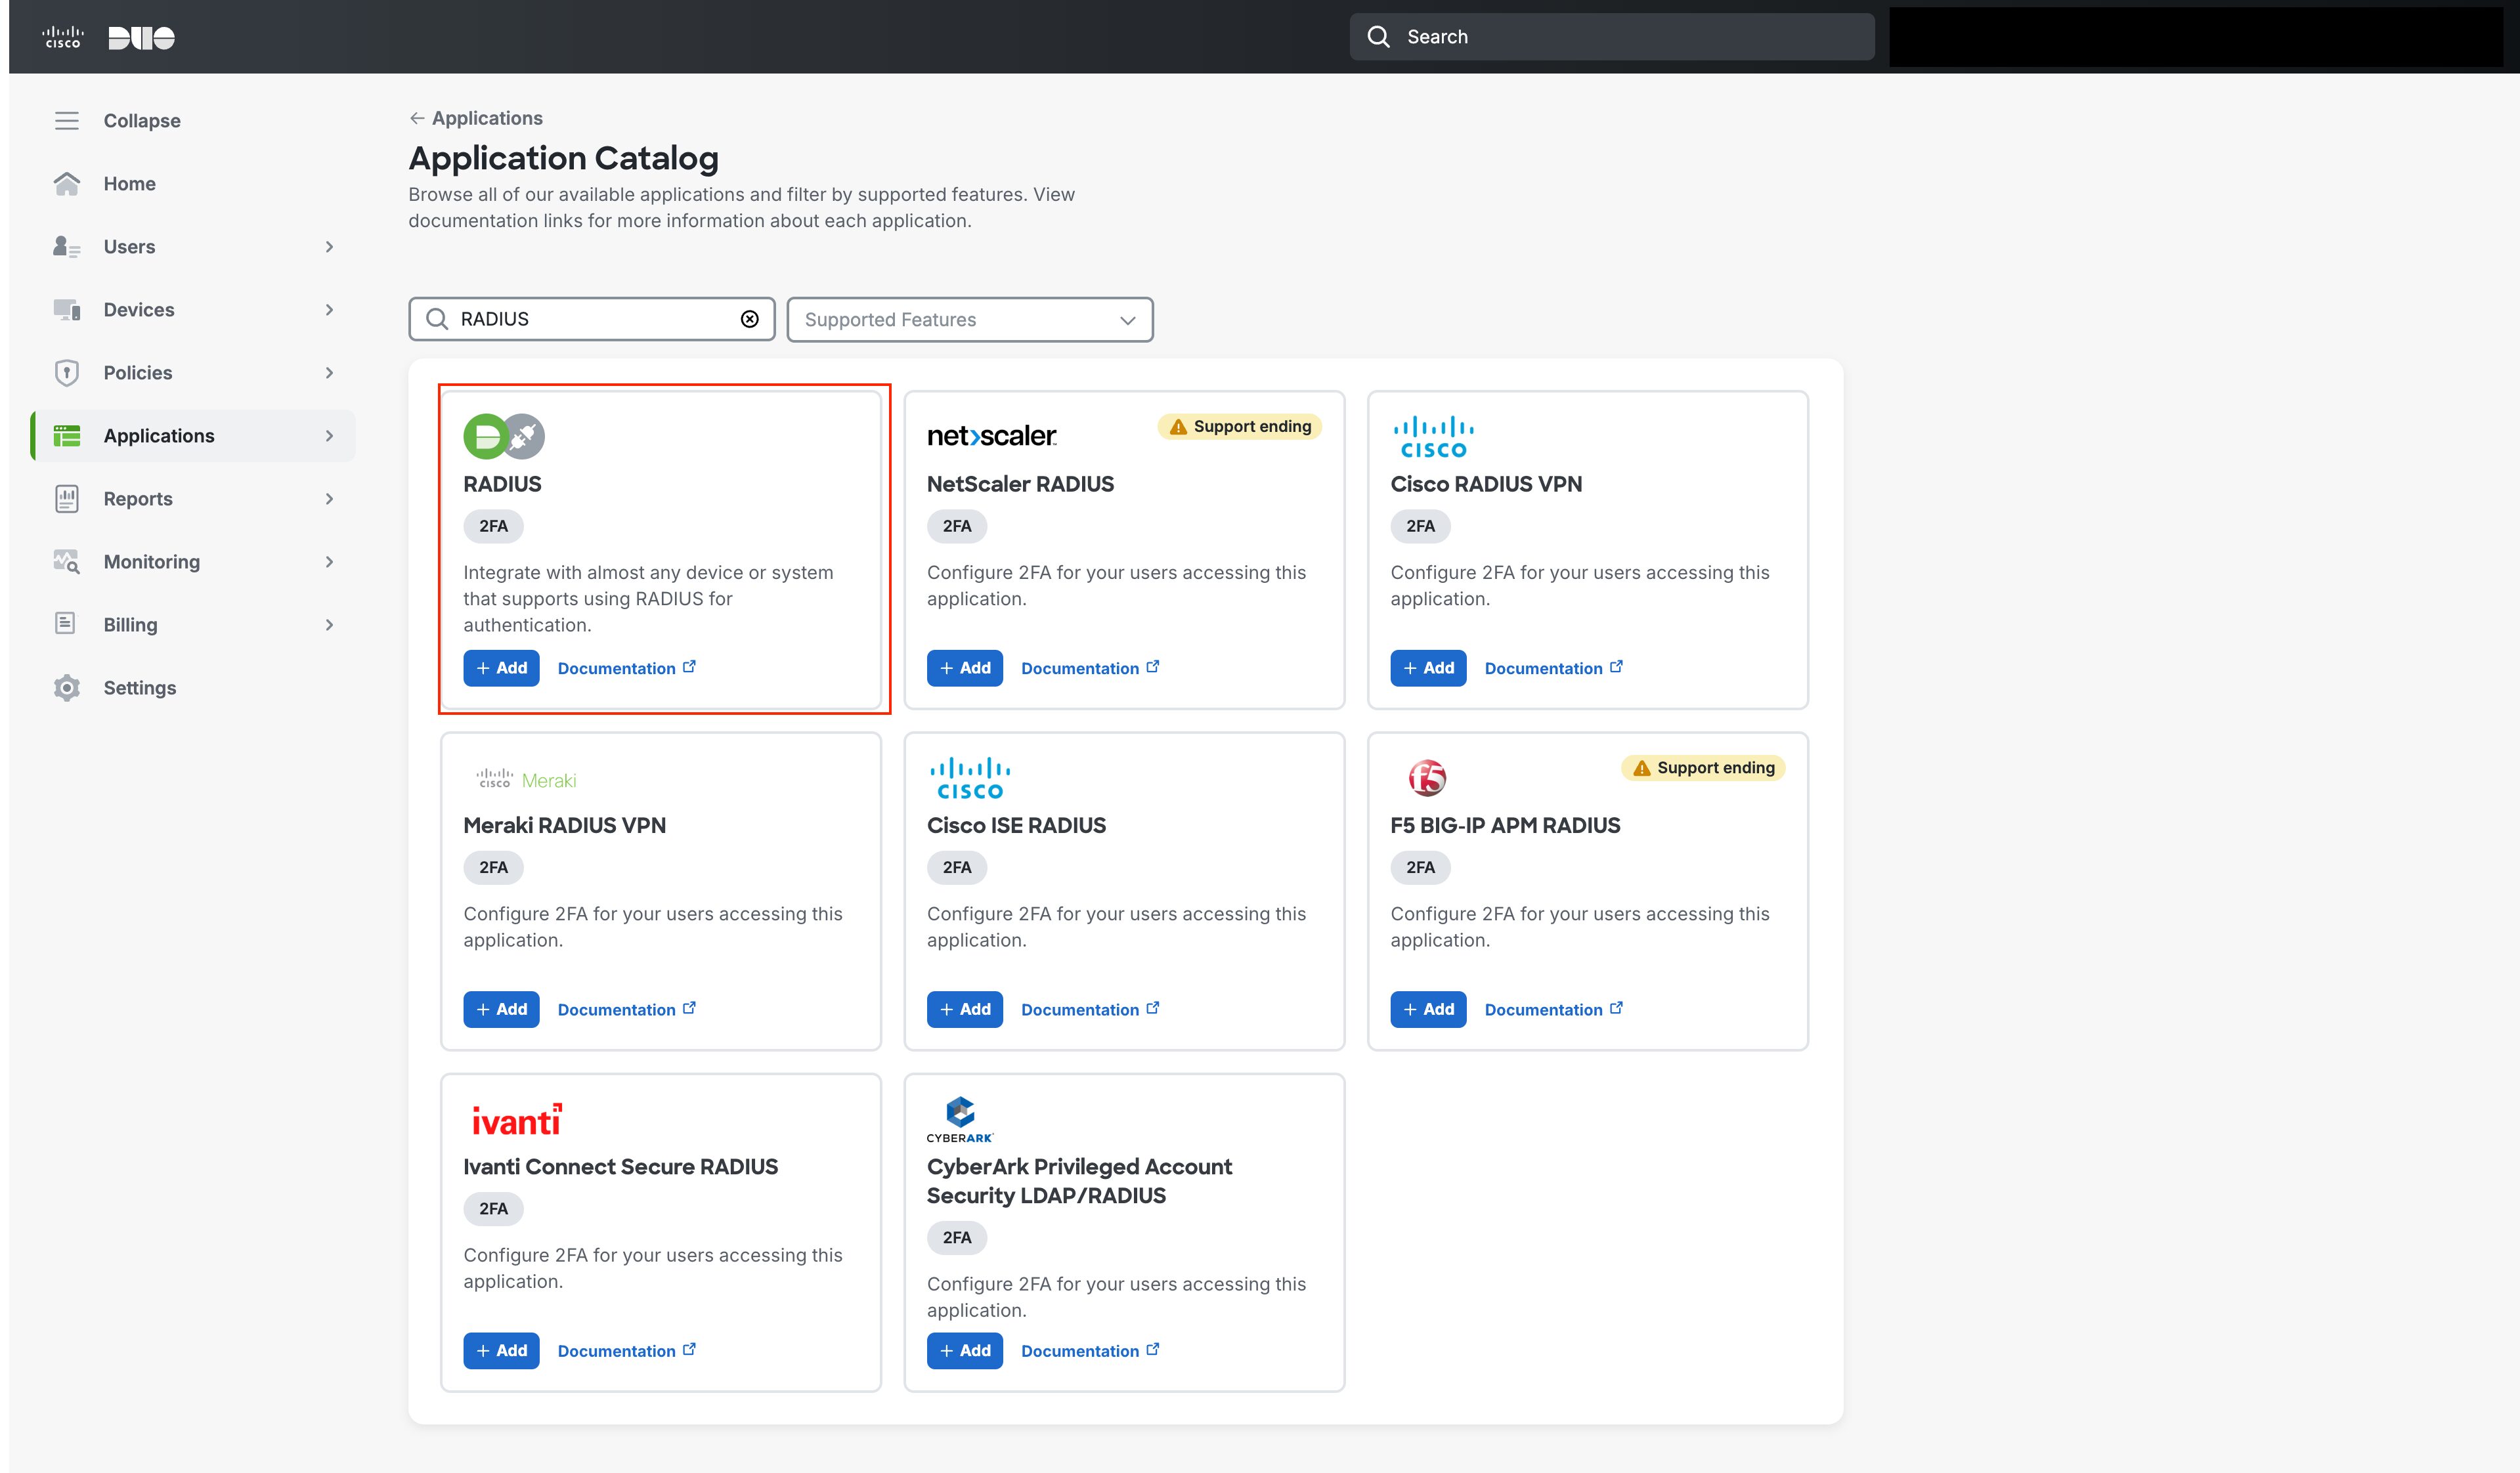The width and height of the screenshot is (2520, 1473).
Task: Add the Cisco ISE RADIUS application
Action: [965, 1009]
